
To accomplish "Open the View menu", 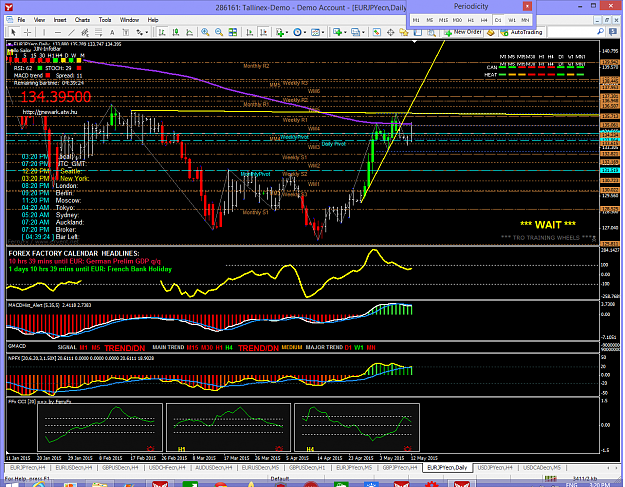I will [39, 20].
